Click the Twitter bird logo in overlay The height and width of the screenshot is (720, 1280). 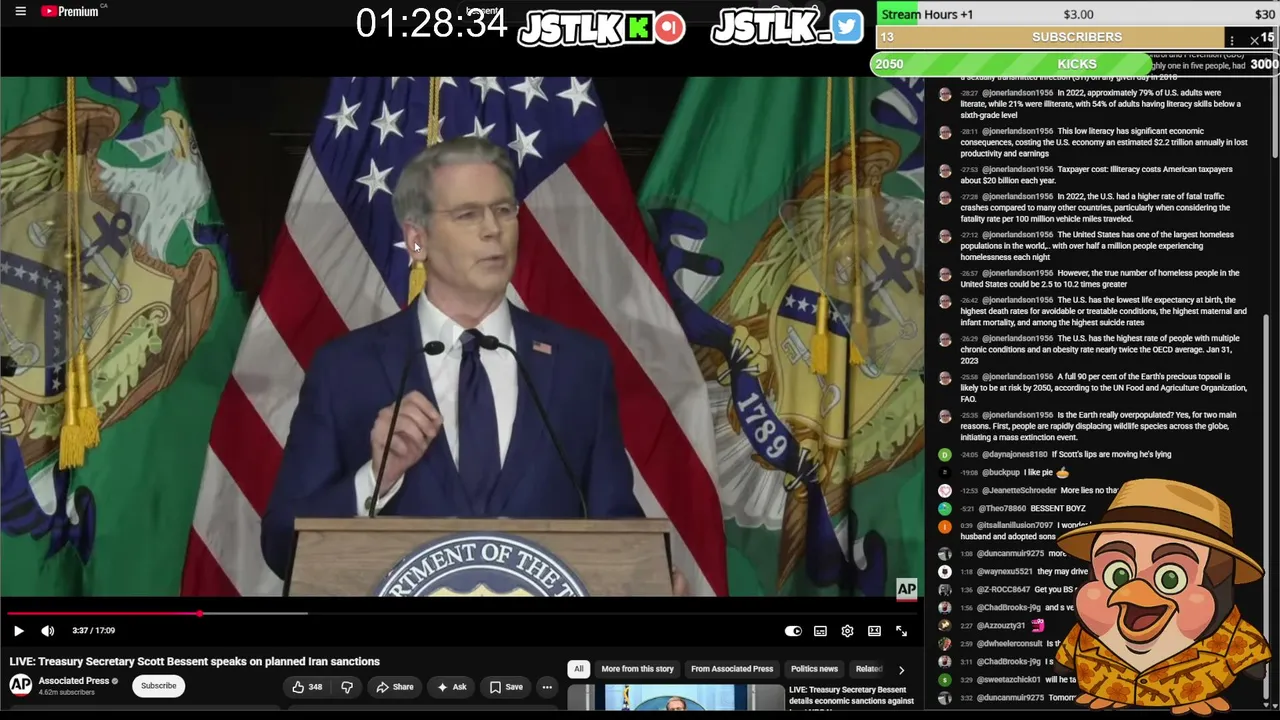(x=846, y=27)
